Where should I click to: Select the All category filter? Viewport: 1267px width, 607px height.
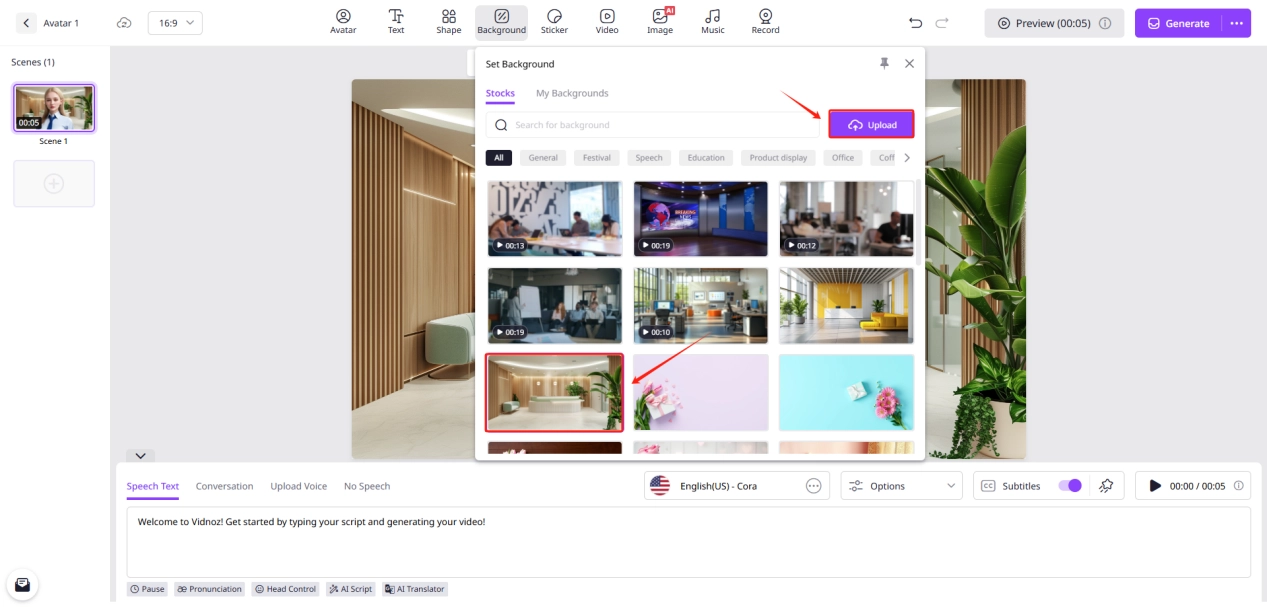498,158
